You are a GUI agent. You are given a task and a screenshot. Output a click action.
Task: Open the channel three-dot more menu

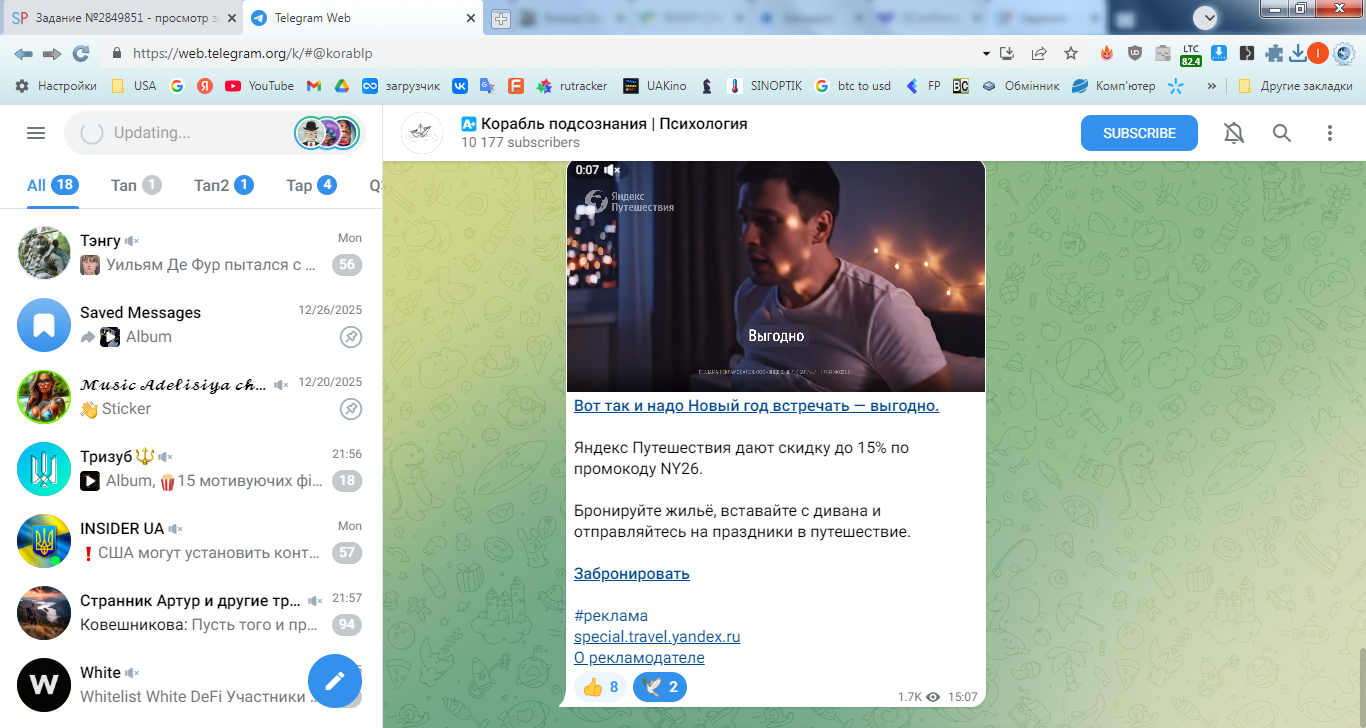1330,133
